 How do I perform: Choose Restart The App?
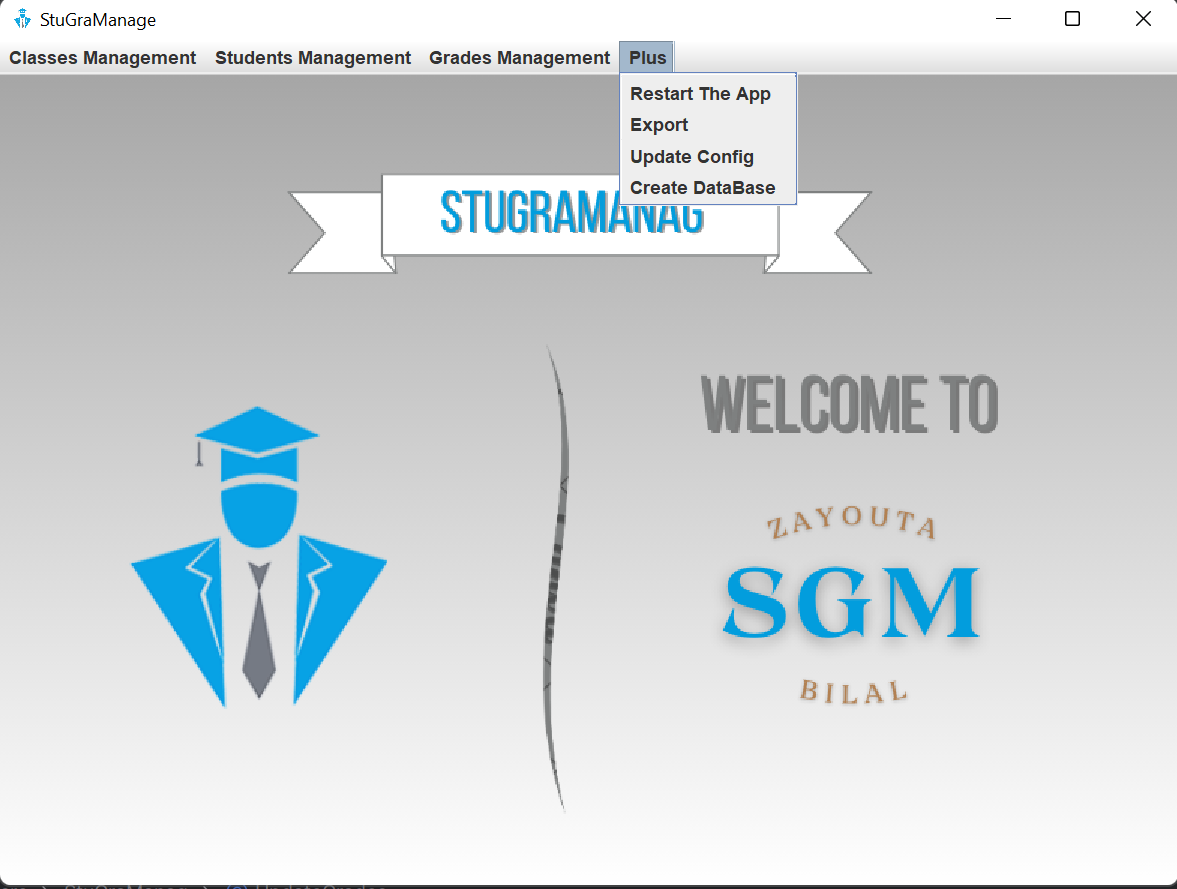[x=708, y=94]
